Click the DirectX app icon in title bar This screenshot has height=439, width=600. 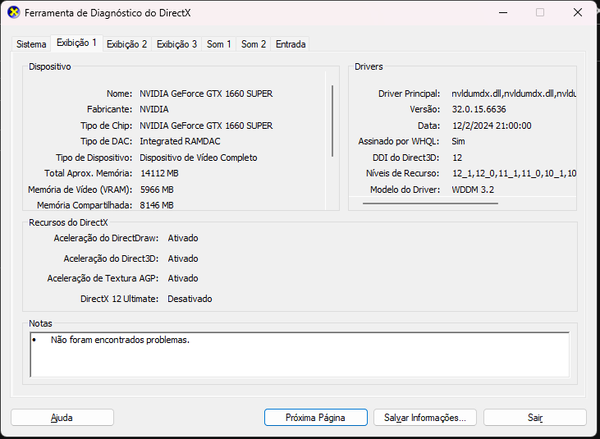12,13
